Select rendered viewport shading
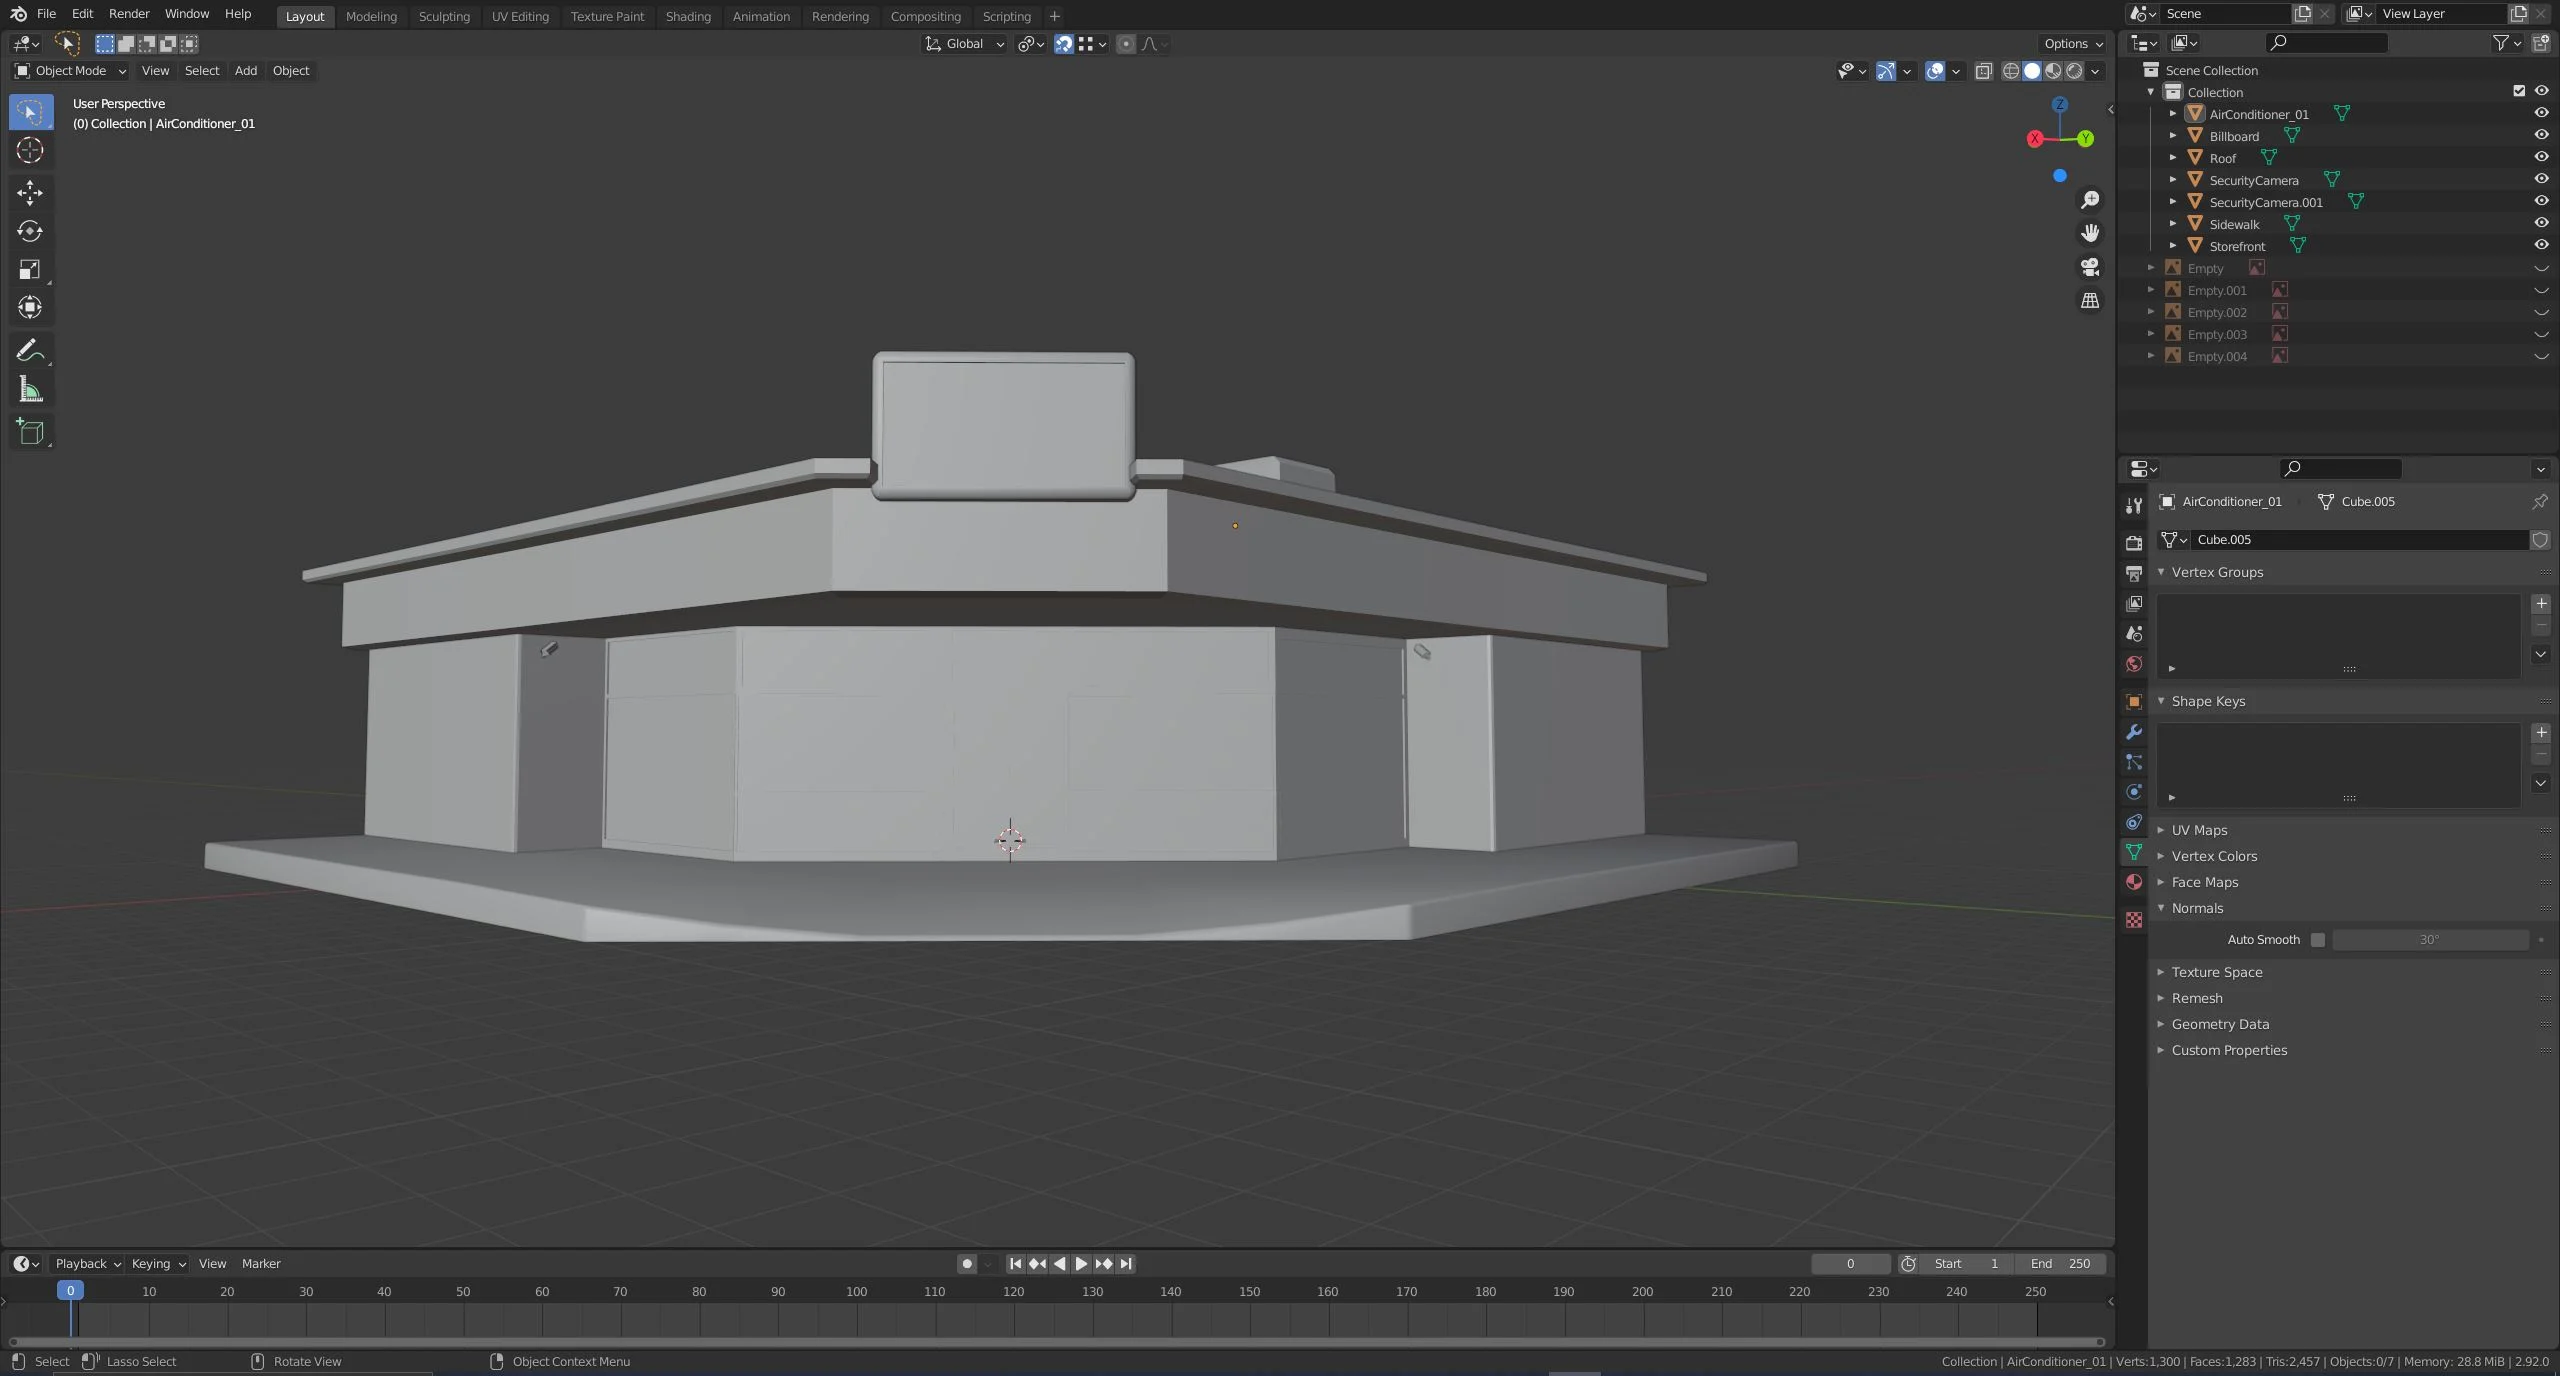Screen dimensions: 2560x1376 click(x=2075, y=71)
